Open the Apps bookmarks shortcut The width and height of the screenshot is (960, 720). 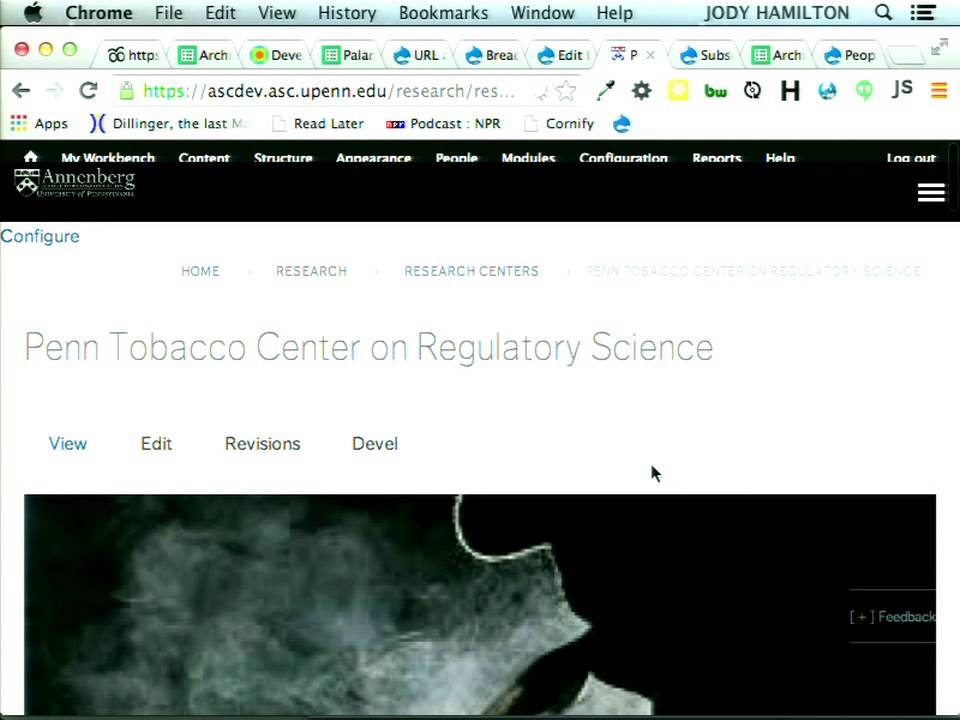point(39,124)
